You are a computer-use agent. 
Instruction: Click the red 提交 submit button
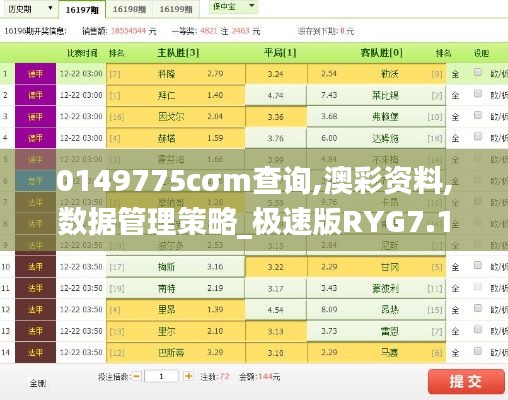466,381
